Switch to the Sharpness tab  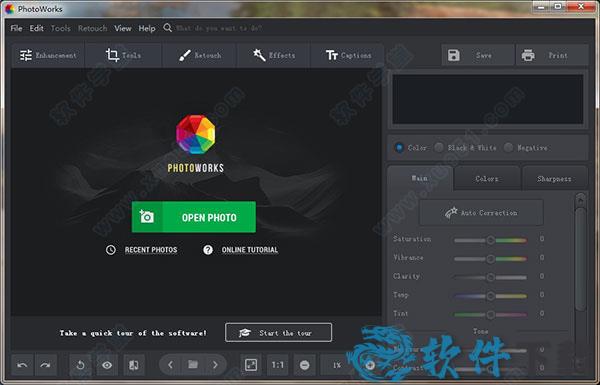[x=554, y=179]
